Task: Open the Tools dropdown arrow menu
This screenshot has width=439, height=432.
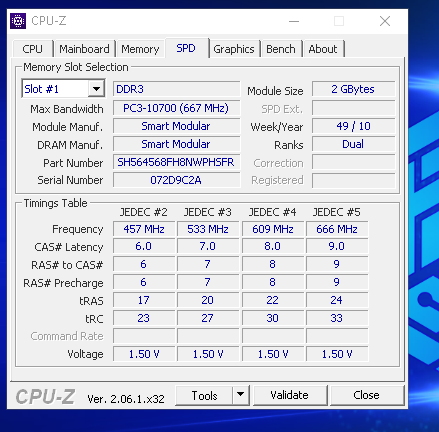Action: (241, 395)
